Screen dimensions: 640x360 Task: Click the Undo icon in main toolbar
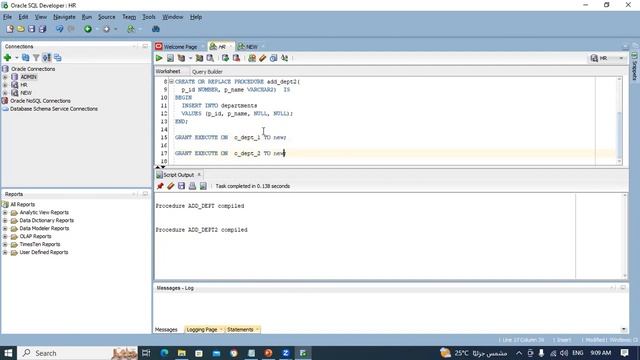60,29
